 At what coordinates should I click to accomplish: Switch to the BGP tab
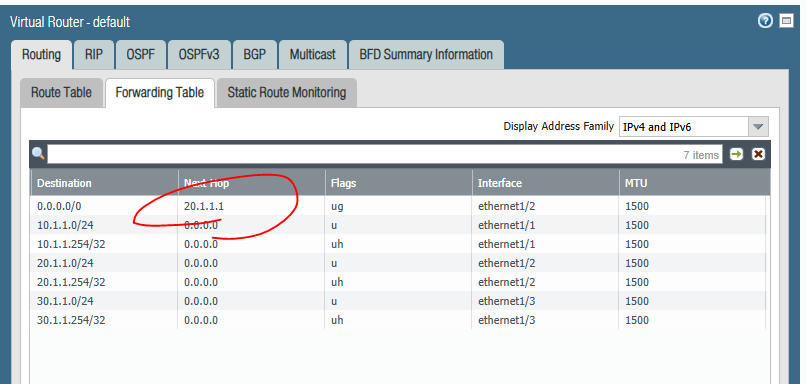[254, 55]
